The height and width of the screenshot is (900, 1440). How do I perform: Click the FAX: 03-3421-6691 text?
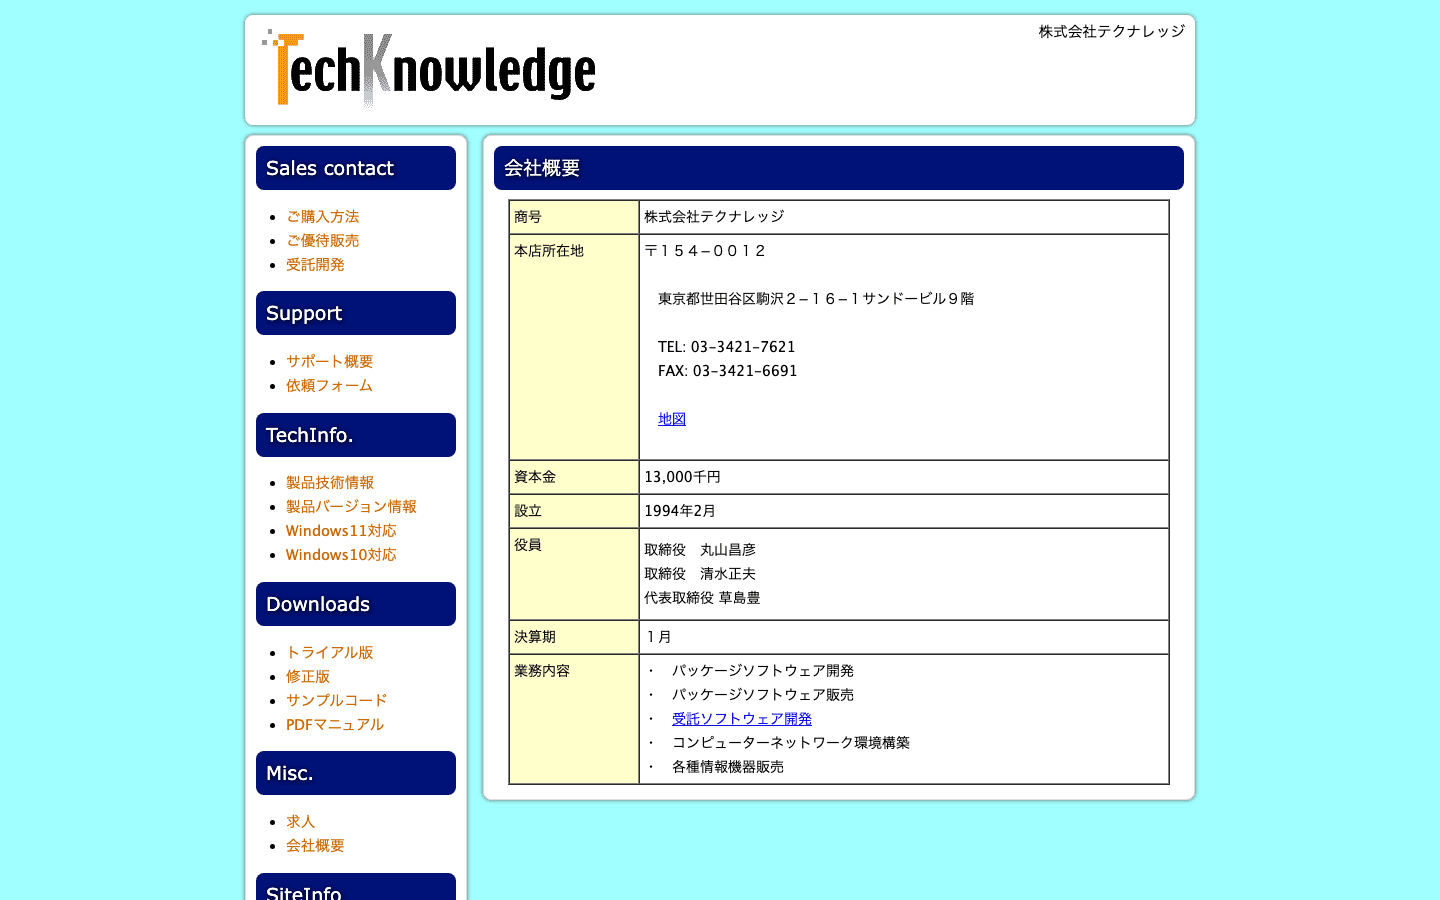[728, 371]
